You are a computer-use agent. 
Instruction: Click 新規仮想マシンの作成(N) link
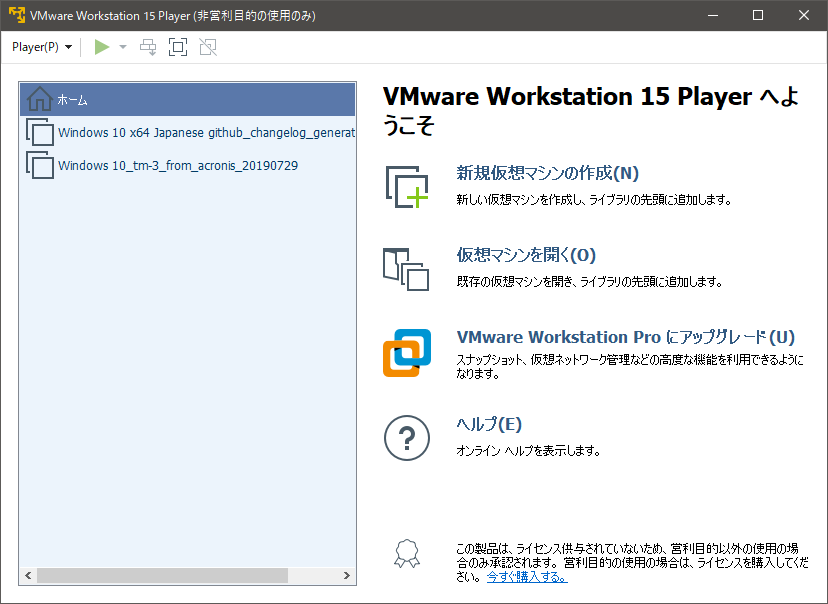tap(548, 173)
